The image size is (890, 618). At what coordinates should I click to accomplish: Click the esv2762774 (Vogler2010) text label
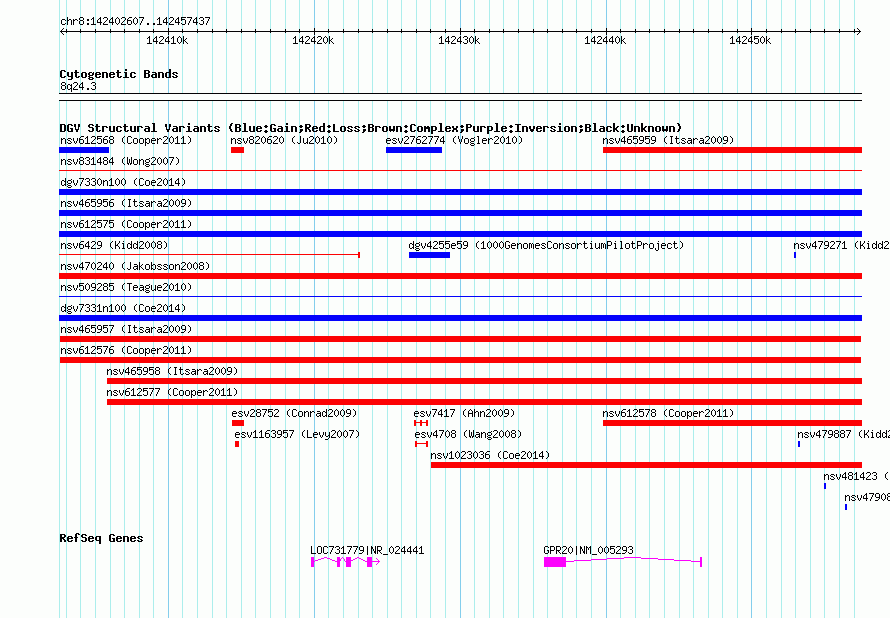coord(454,140)
